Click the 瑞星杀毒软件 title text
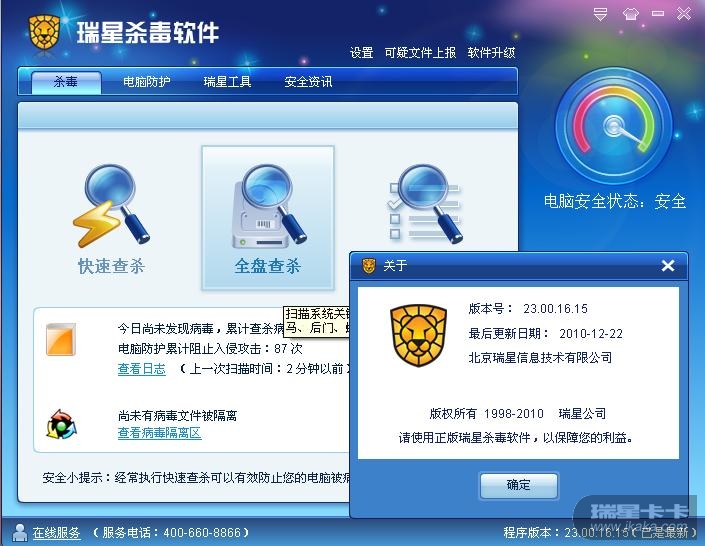The image size is (705, 546). point(147,32)
